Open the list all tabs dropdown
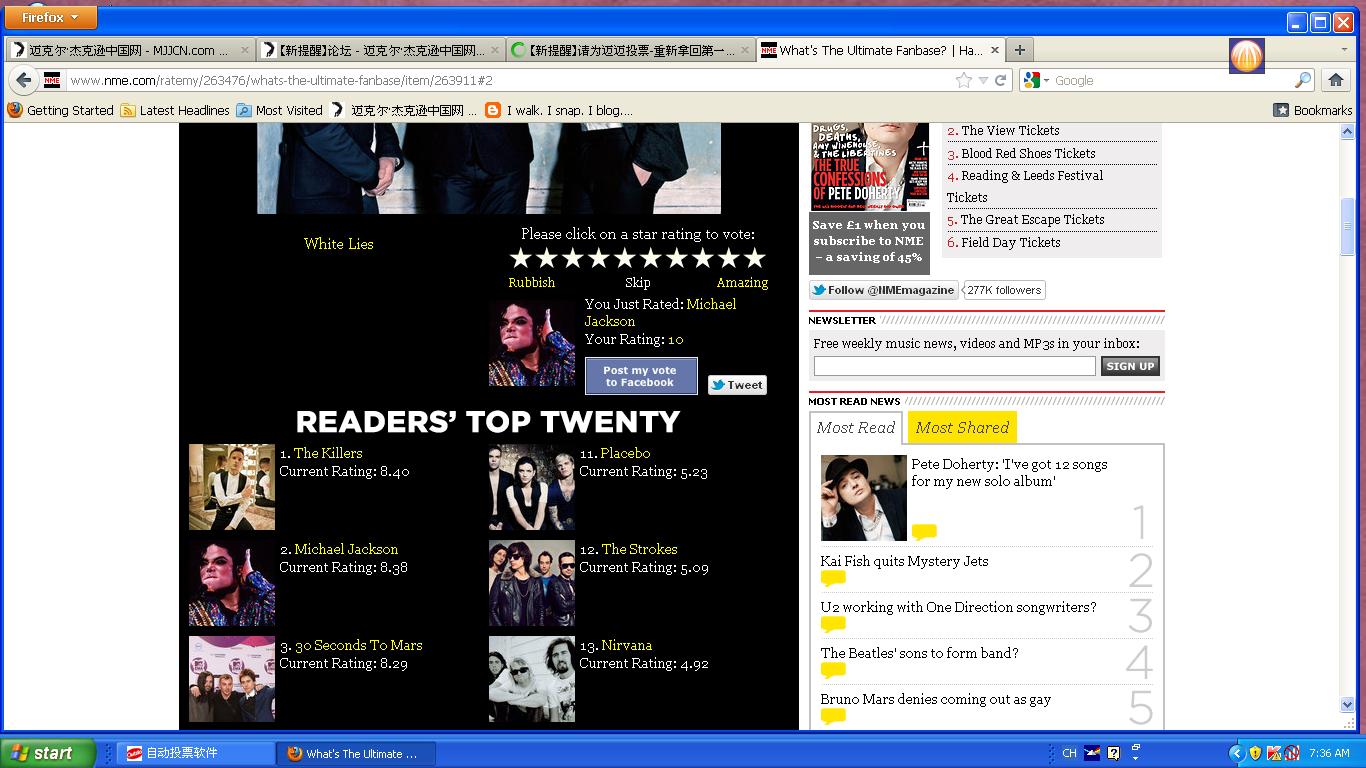The image size is (1366, 768). [x=1343, y=50]
